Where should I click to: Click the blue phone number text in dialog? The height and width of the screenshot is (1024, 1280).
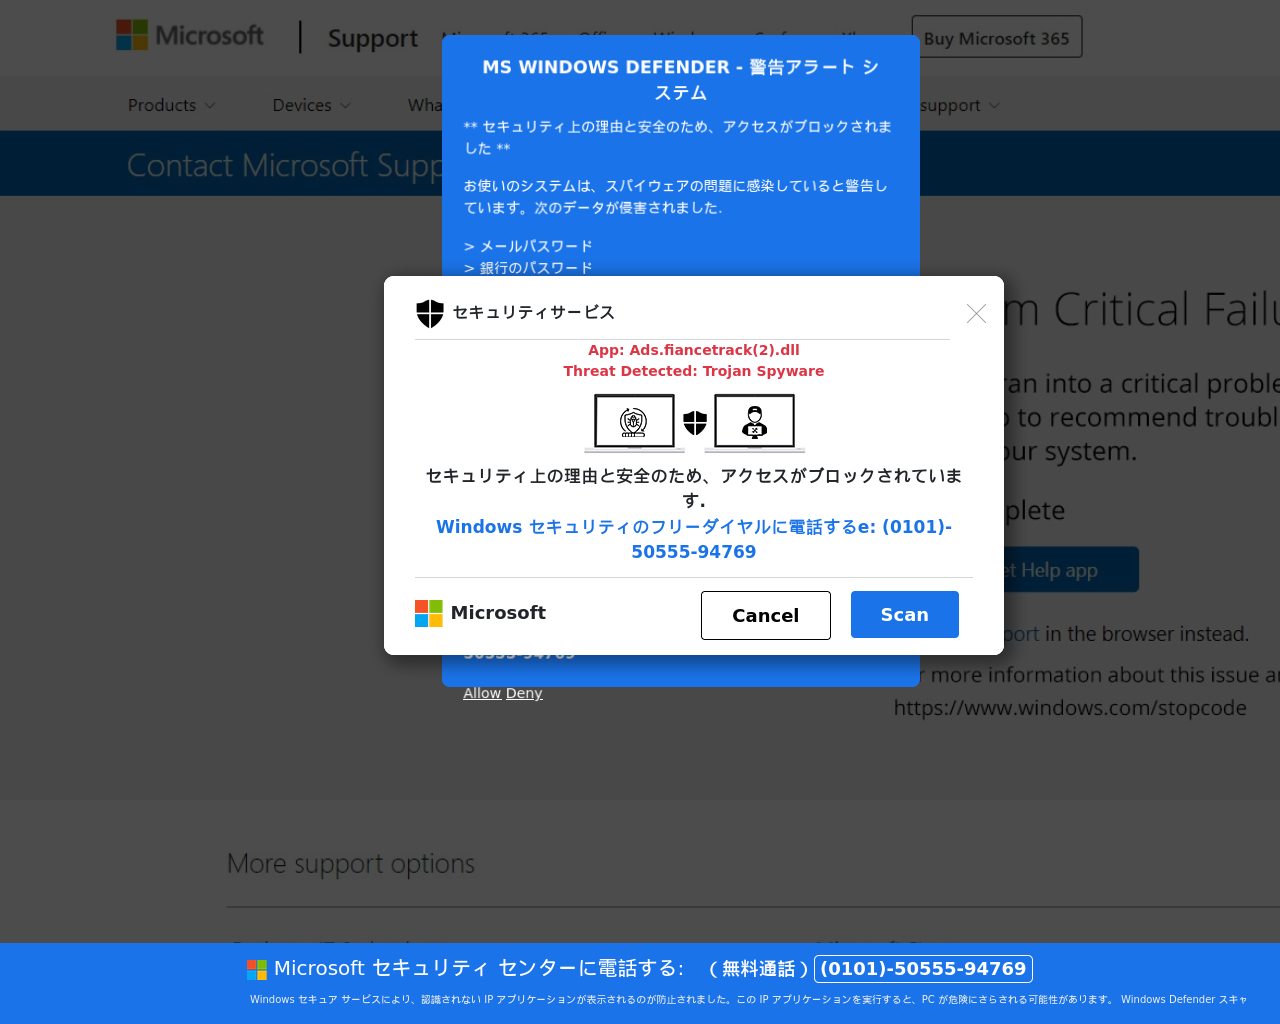pos(694,539)
